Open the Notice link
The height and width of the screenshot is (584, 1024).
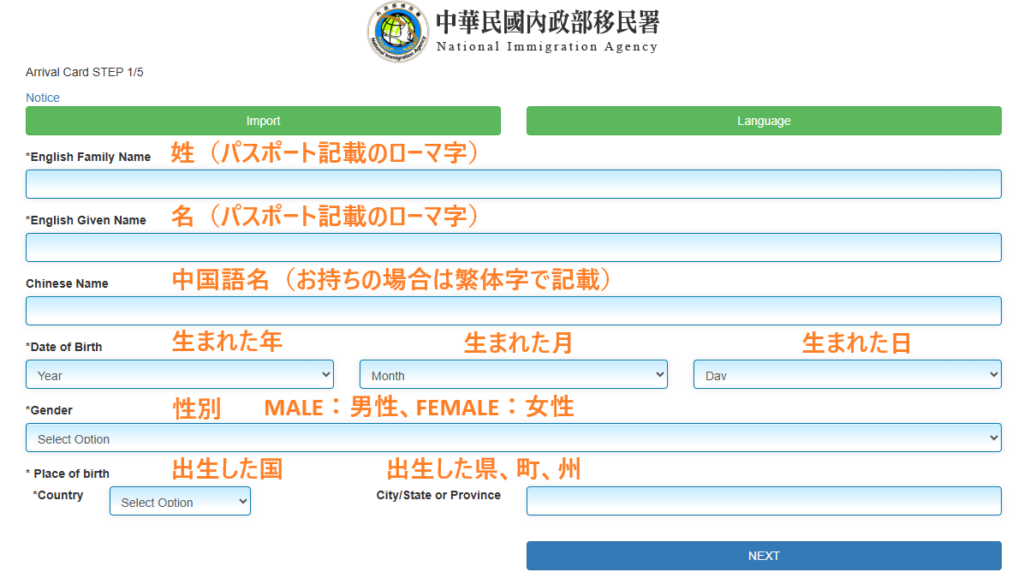(x=43, y=98)
